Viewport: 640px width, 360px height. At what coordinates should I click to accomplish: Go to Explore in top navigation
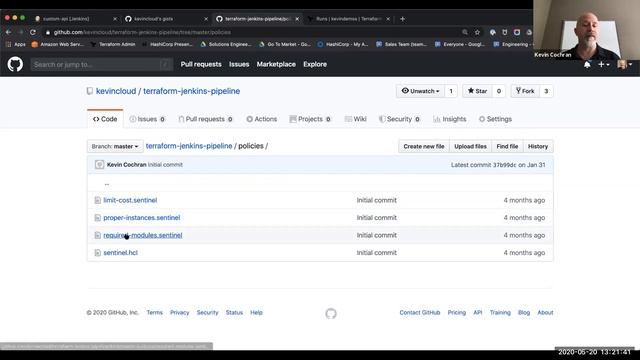(315, 64)
